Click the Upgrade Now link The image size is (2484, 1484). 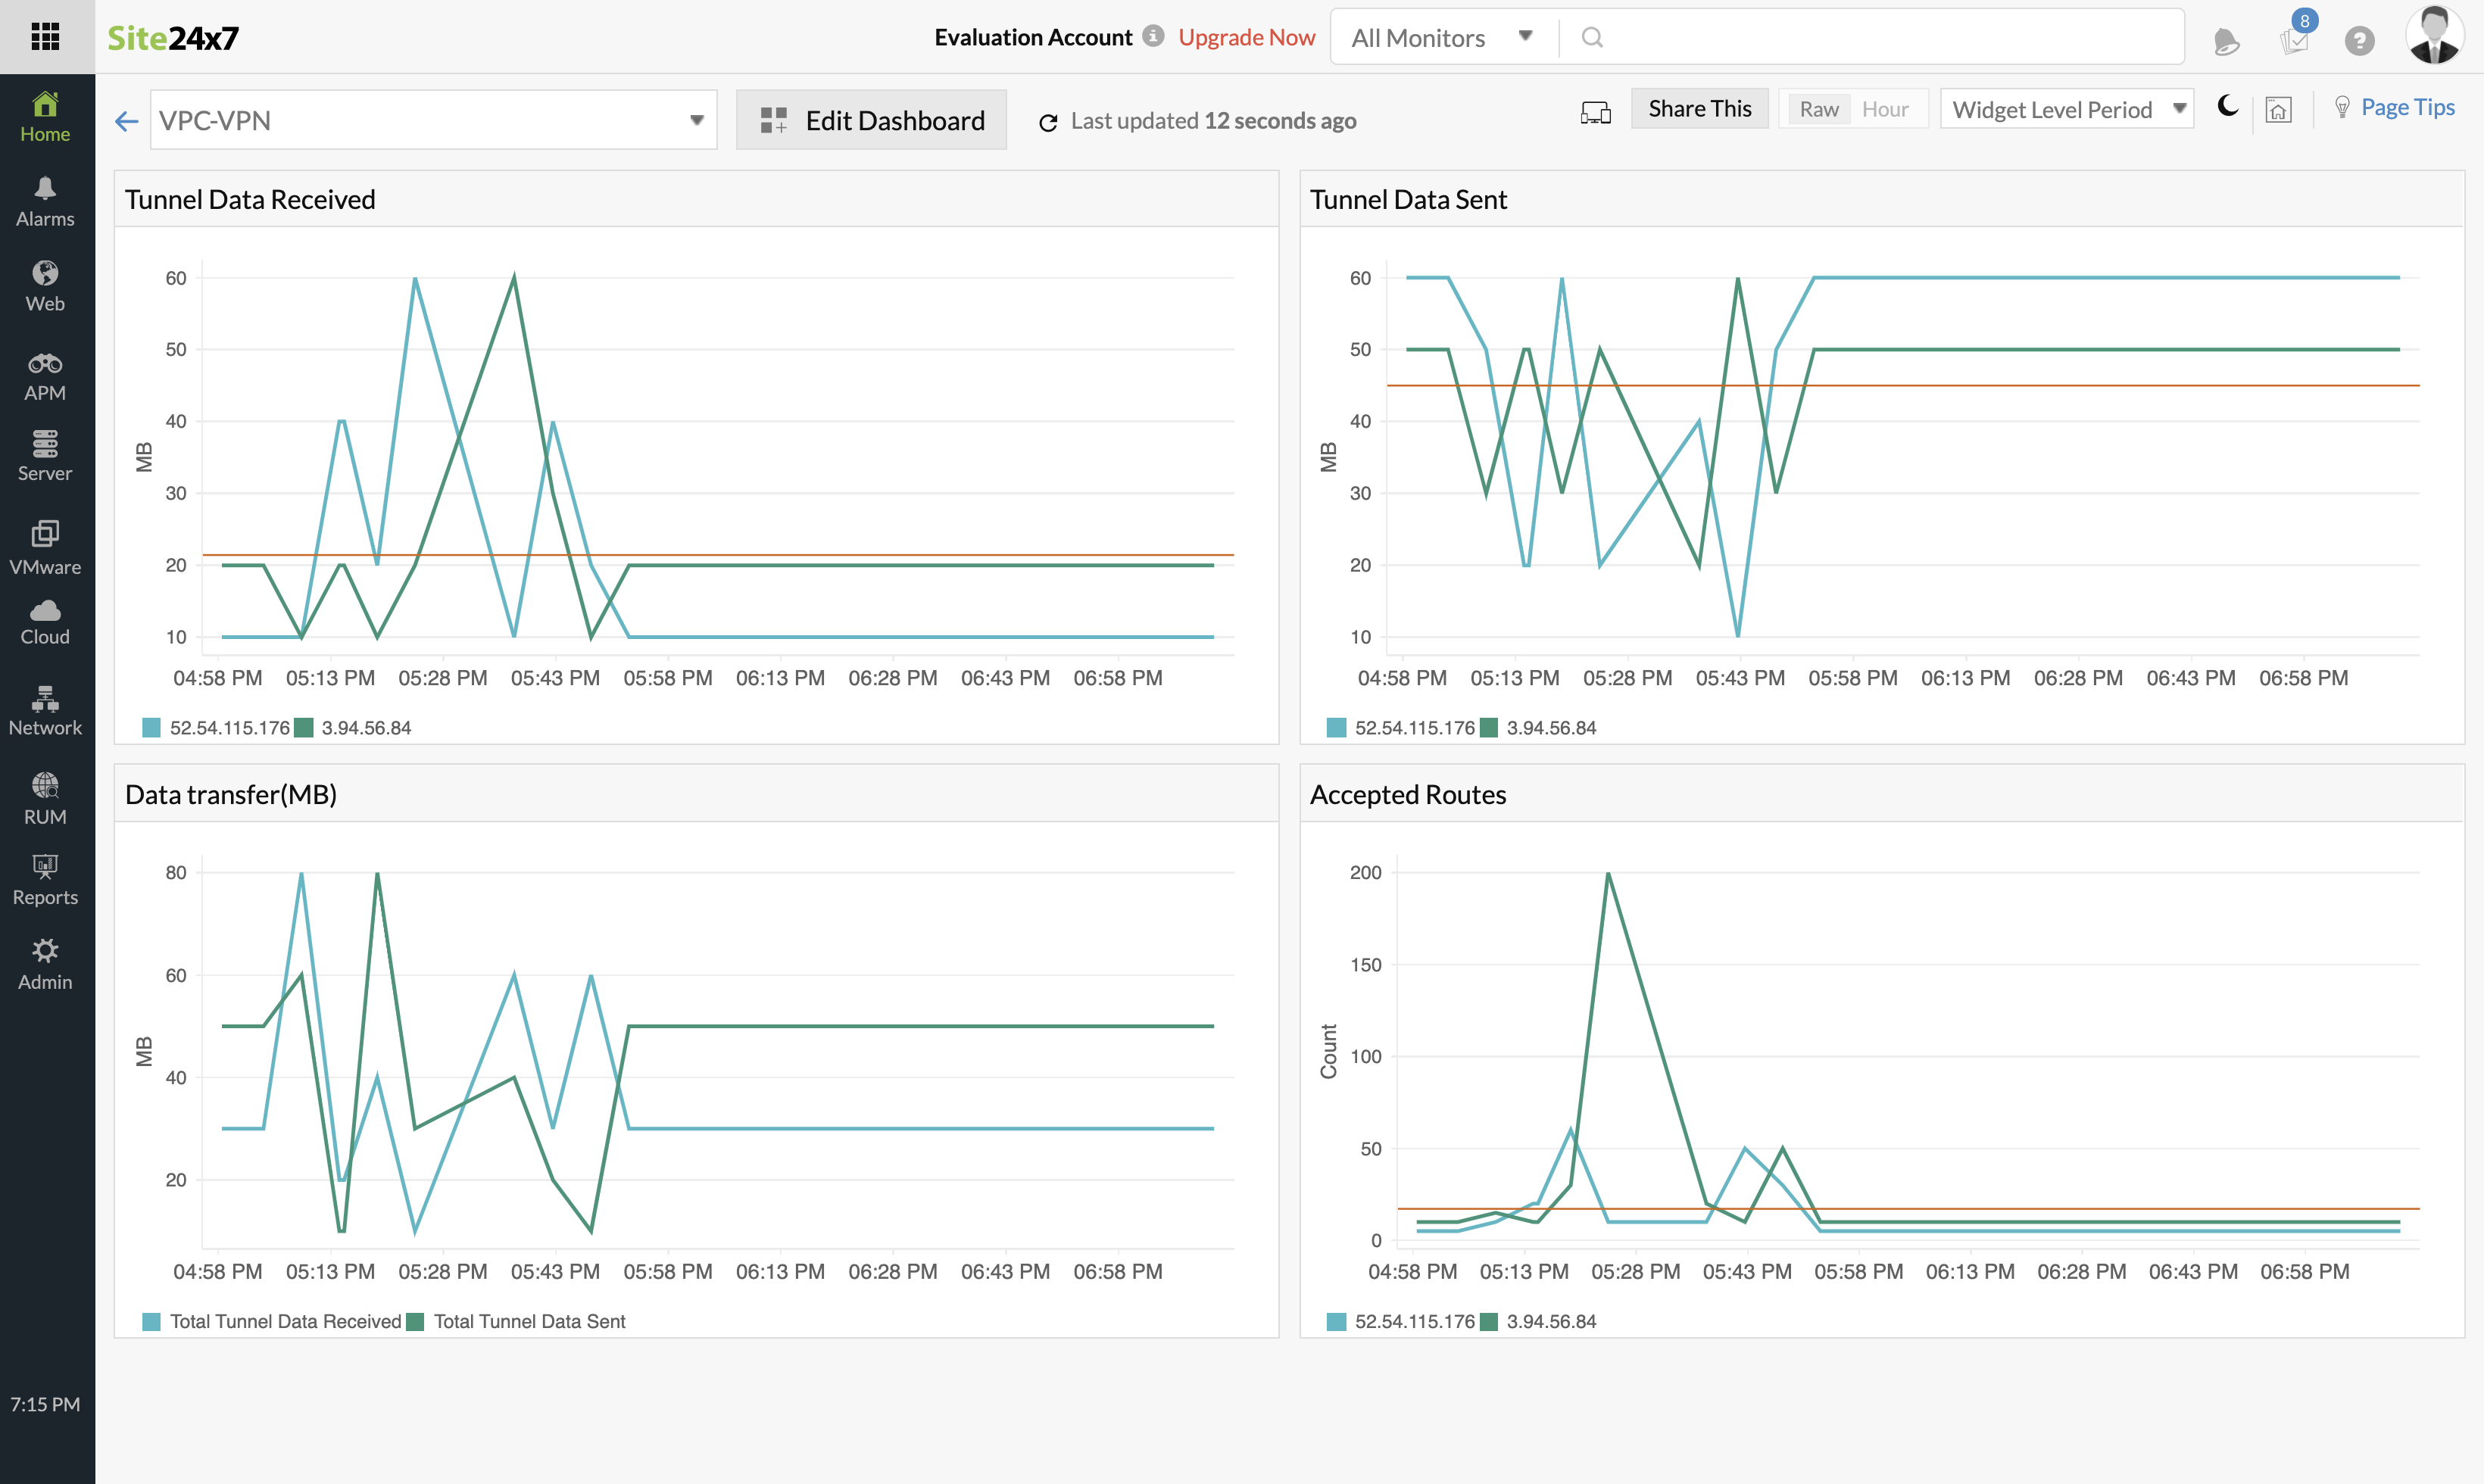click(x=1246, y=37)
